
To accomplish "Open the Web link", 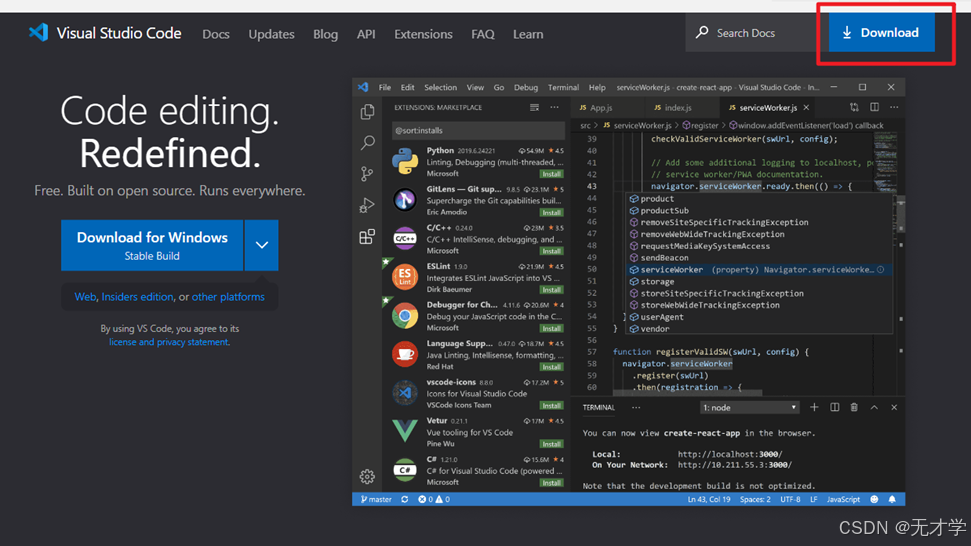I will pos(85,297).
